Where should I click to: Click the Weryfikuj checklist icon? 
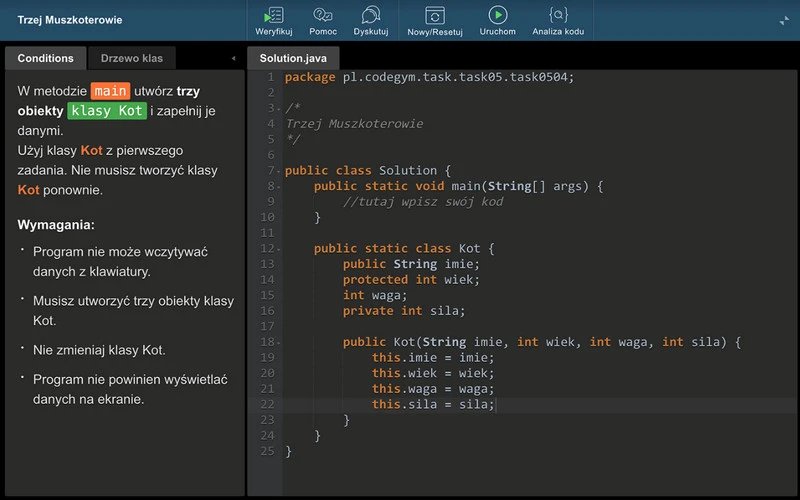click(x=273, y=15)
